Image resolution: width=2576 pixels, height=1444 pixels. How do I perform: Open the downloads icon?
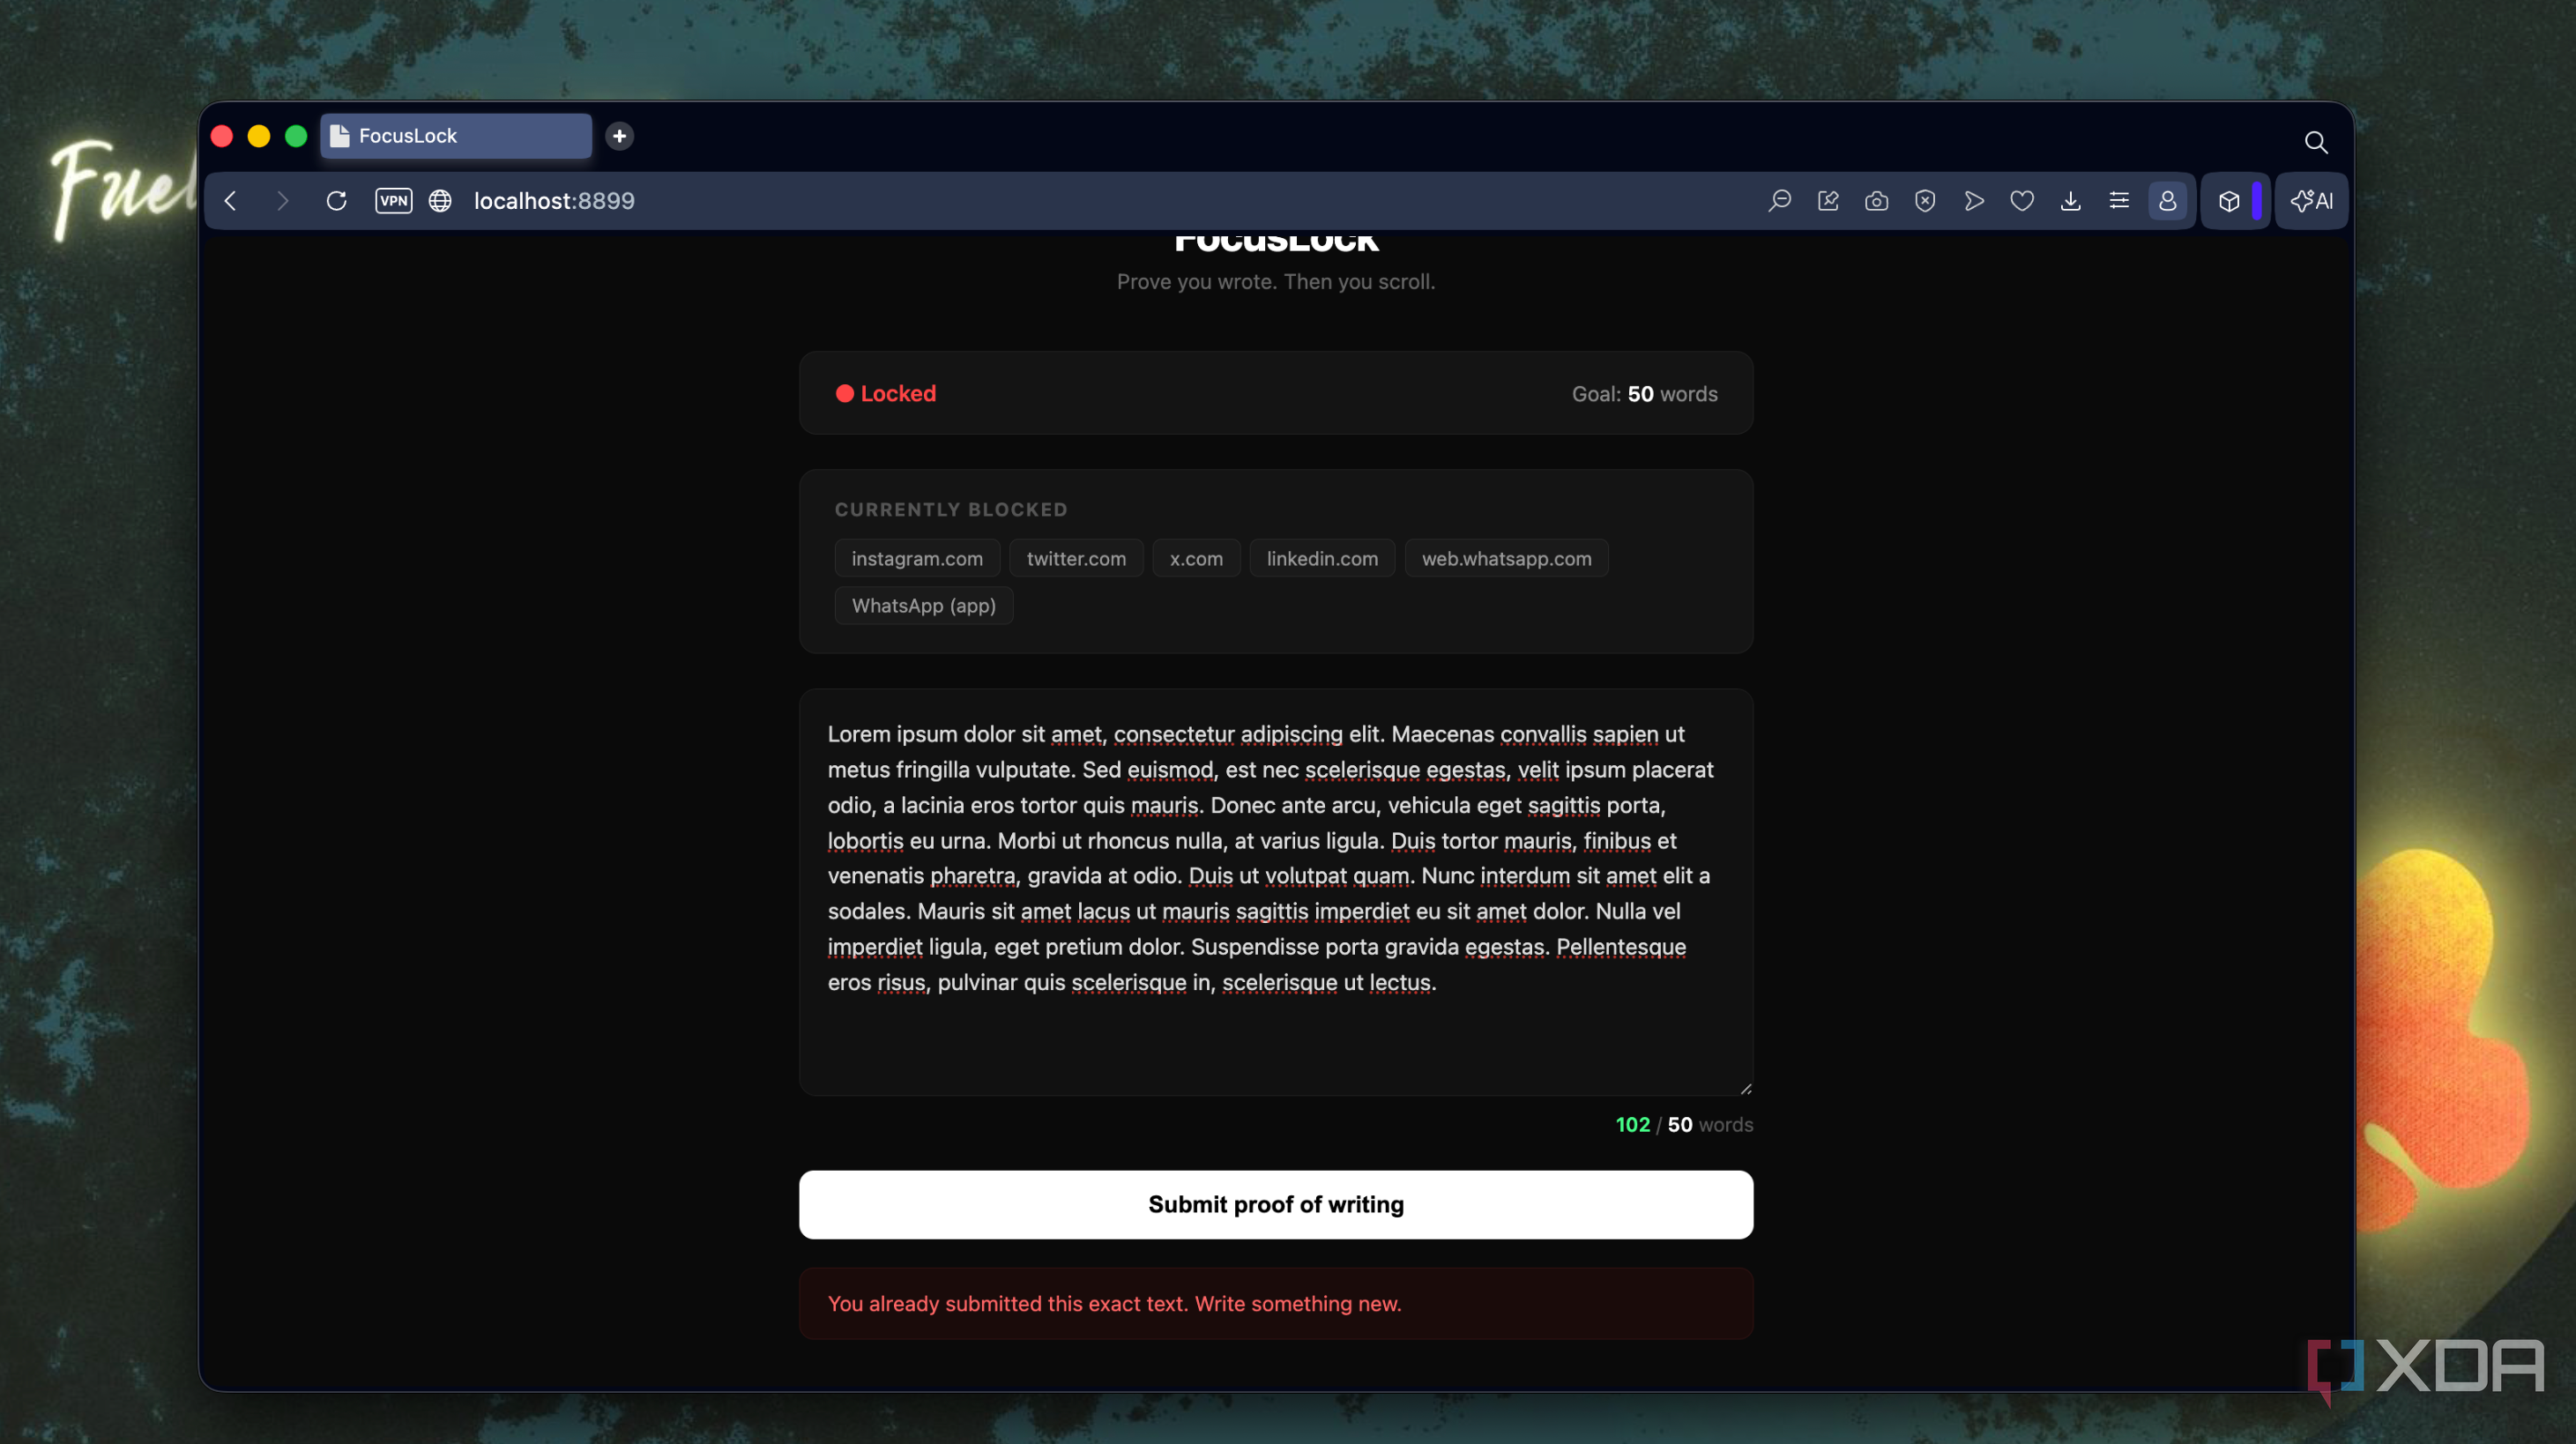coord(2071,201)
